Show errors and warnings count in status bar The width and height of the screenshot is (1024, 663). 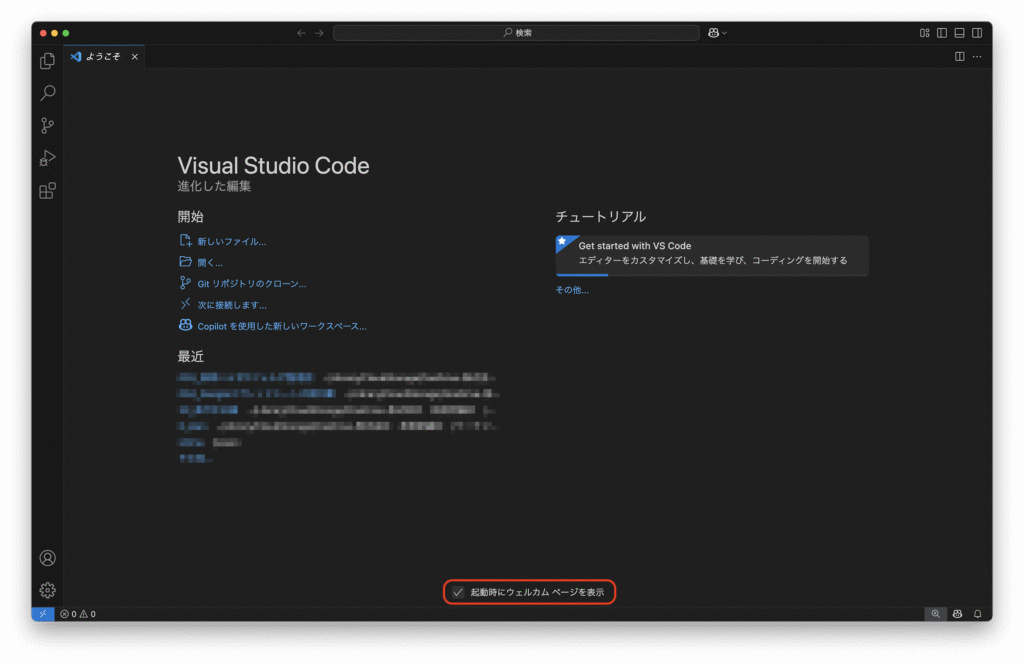(x=78, y=614)
